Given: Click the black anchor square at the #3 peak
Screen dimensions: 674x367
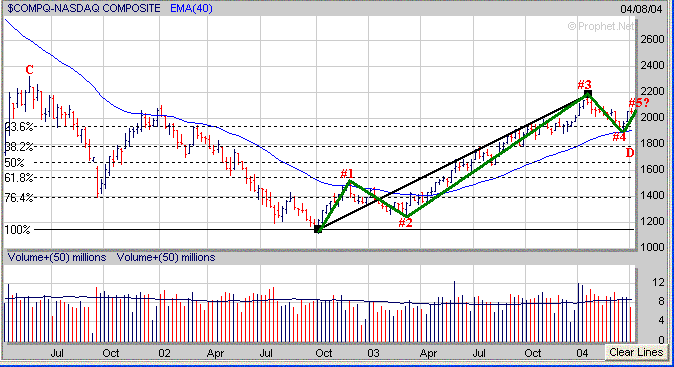Looking at the screenshot, I should [x=589, y=94].
